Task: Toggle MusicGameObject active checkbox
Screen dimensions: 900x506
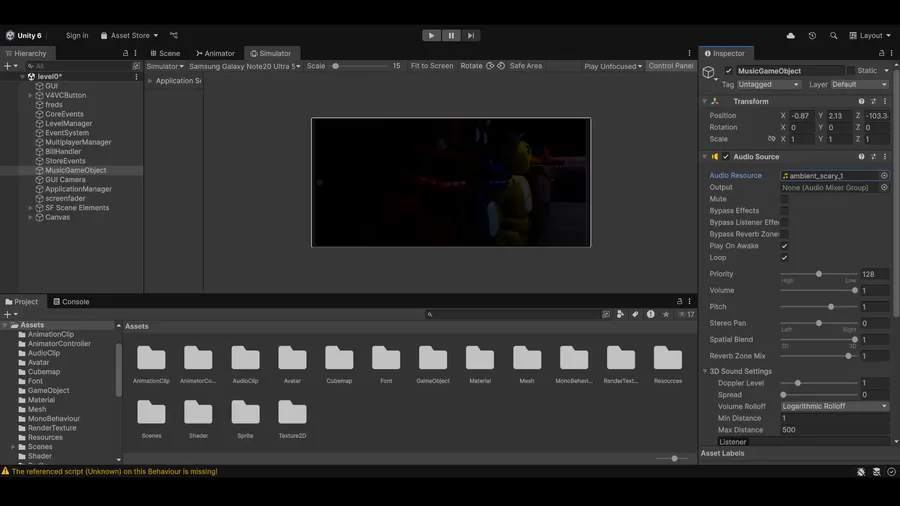Action: [728, 71]
